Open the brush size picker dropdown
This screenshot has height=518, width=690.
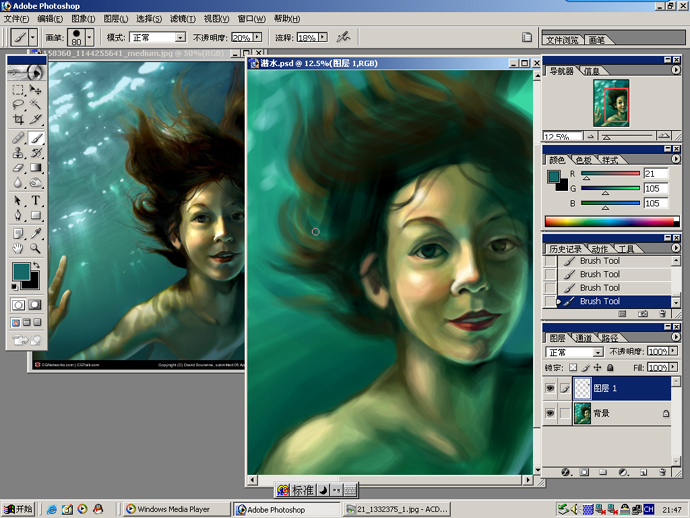[x=89, y=37]
